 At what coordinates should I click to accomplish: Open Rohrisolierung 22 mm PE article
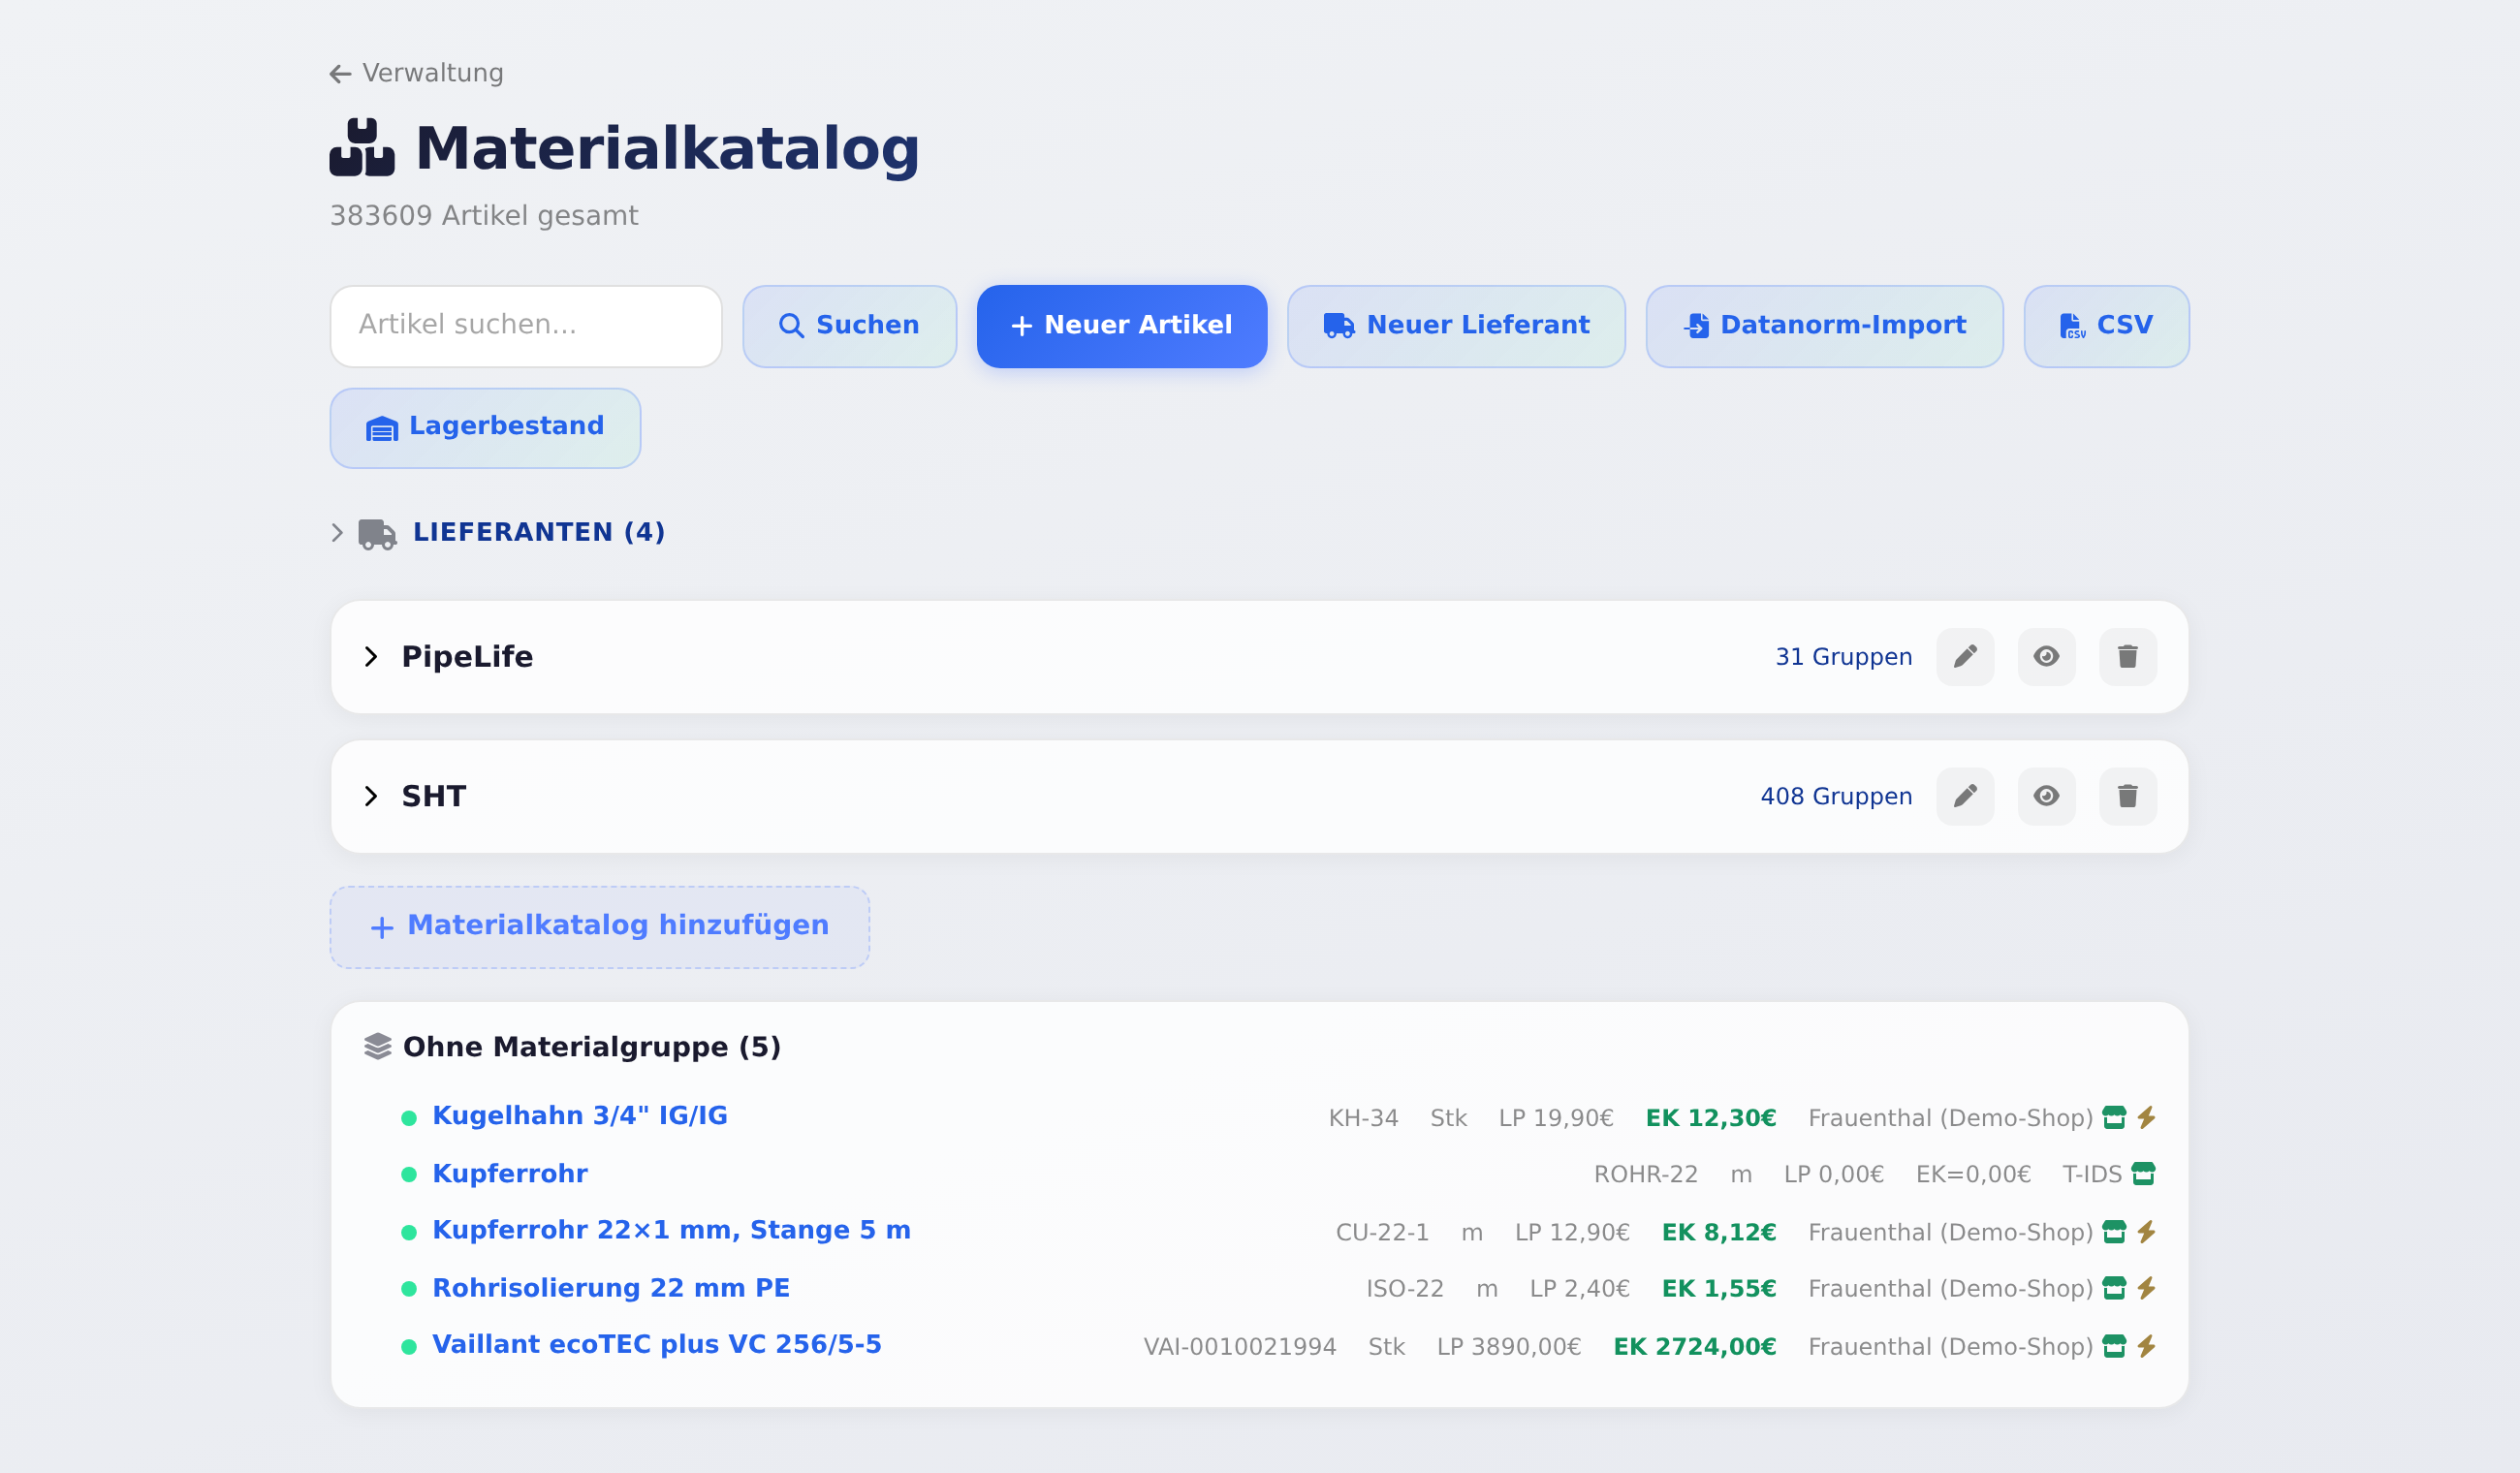611,1288
